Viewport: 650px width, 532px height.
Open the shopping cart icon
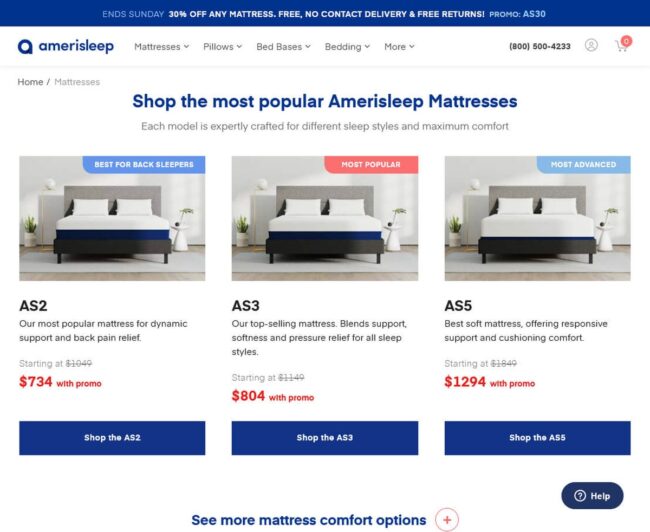tap(623, 44)
